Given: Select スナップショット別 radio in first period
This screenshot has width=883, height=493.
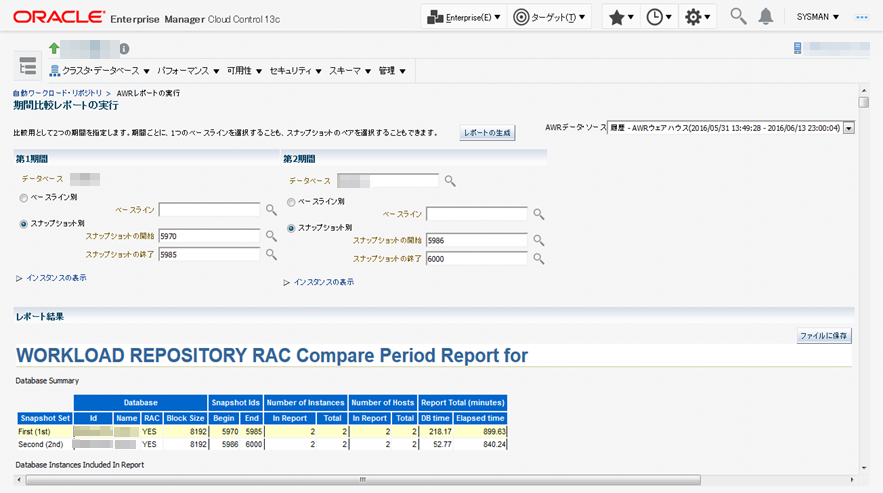Looking at the screenshot, I should coord(23,224).
